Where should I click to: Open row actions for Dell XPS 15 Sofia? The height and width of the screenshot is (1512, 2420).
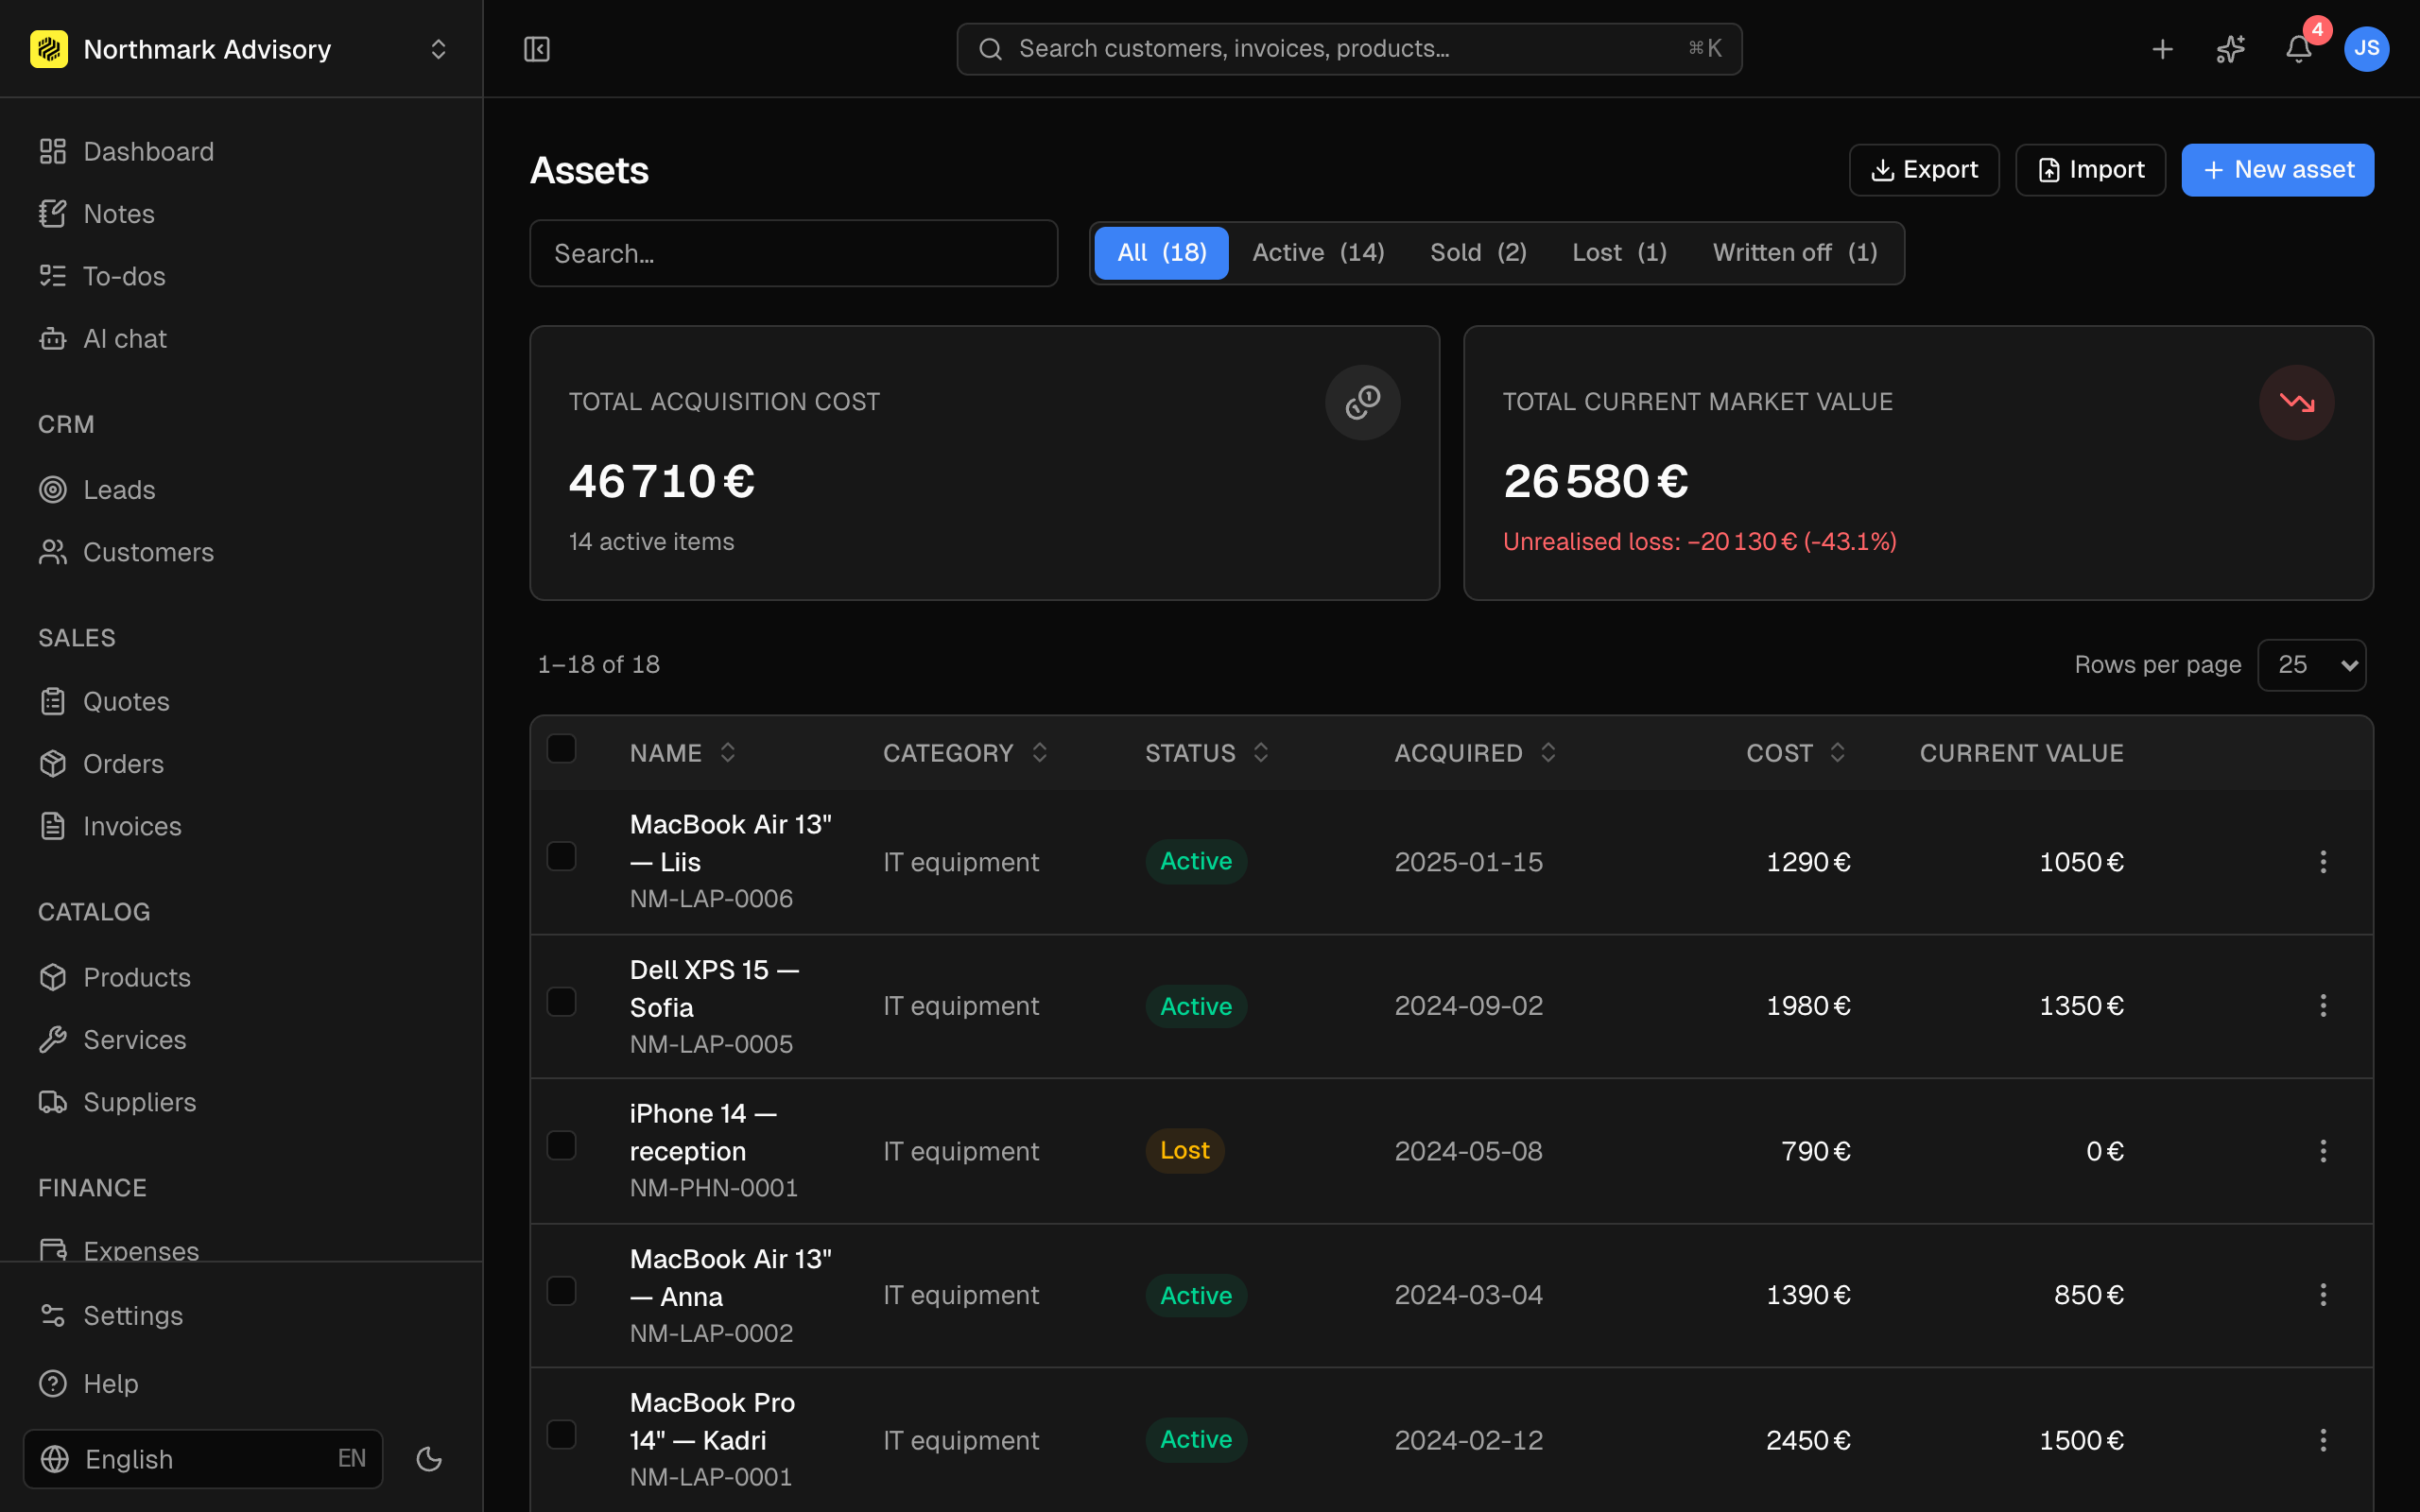pos(2323,1006)
